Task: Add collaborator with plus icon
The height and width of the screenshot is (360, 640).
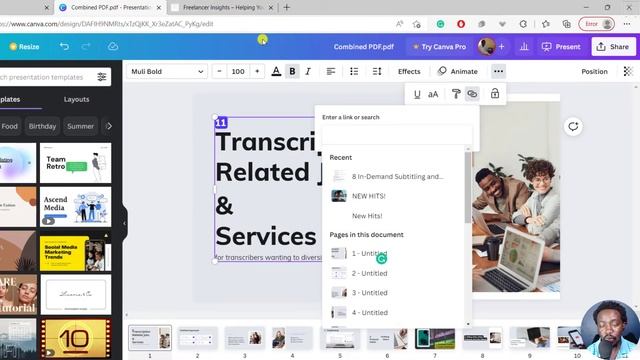Action: click(x=502, y=47)
